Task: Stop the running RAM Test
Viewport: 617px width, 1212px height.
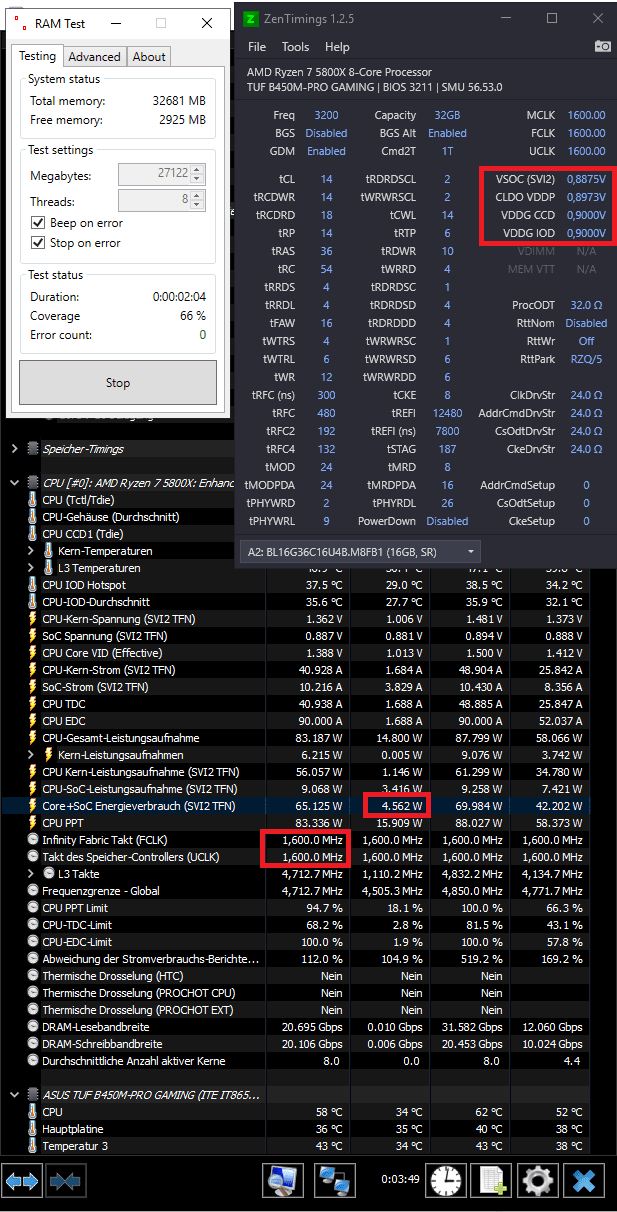Action: (118, 382)
